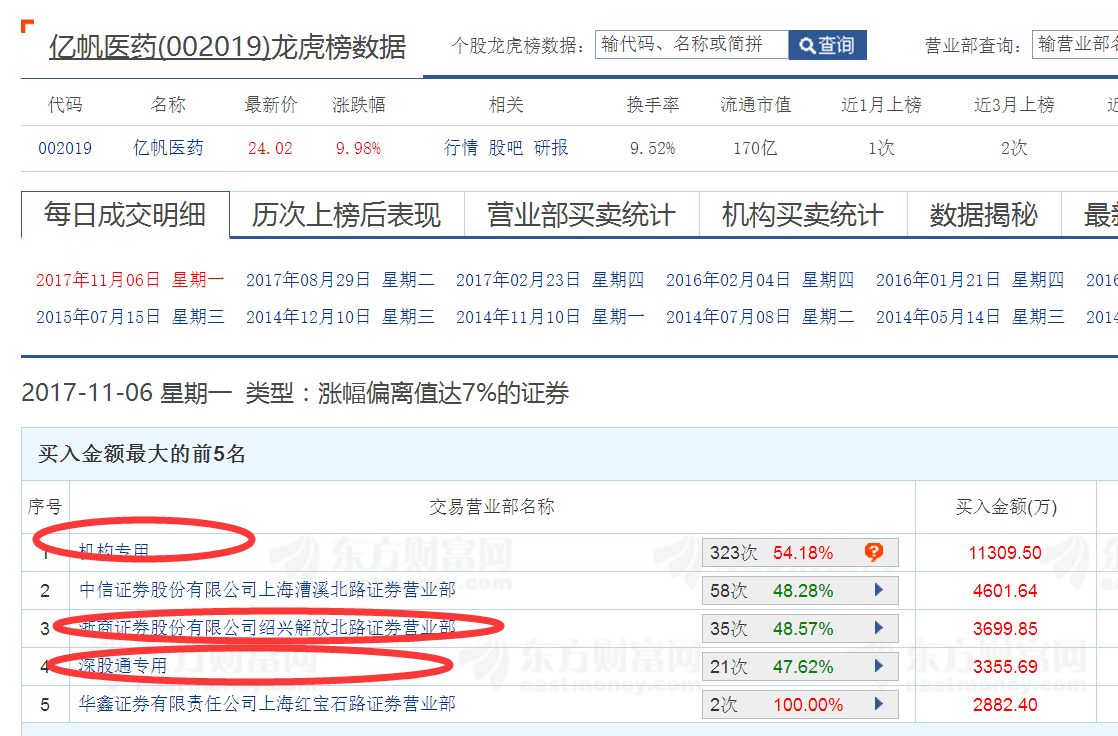Select date 2017年08月29日 星期二
Screen dimensions: 1118x736
[x=340, y=280]
